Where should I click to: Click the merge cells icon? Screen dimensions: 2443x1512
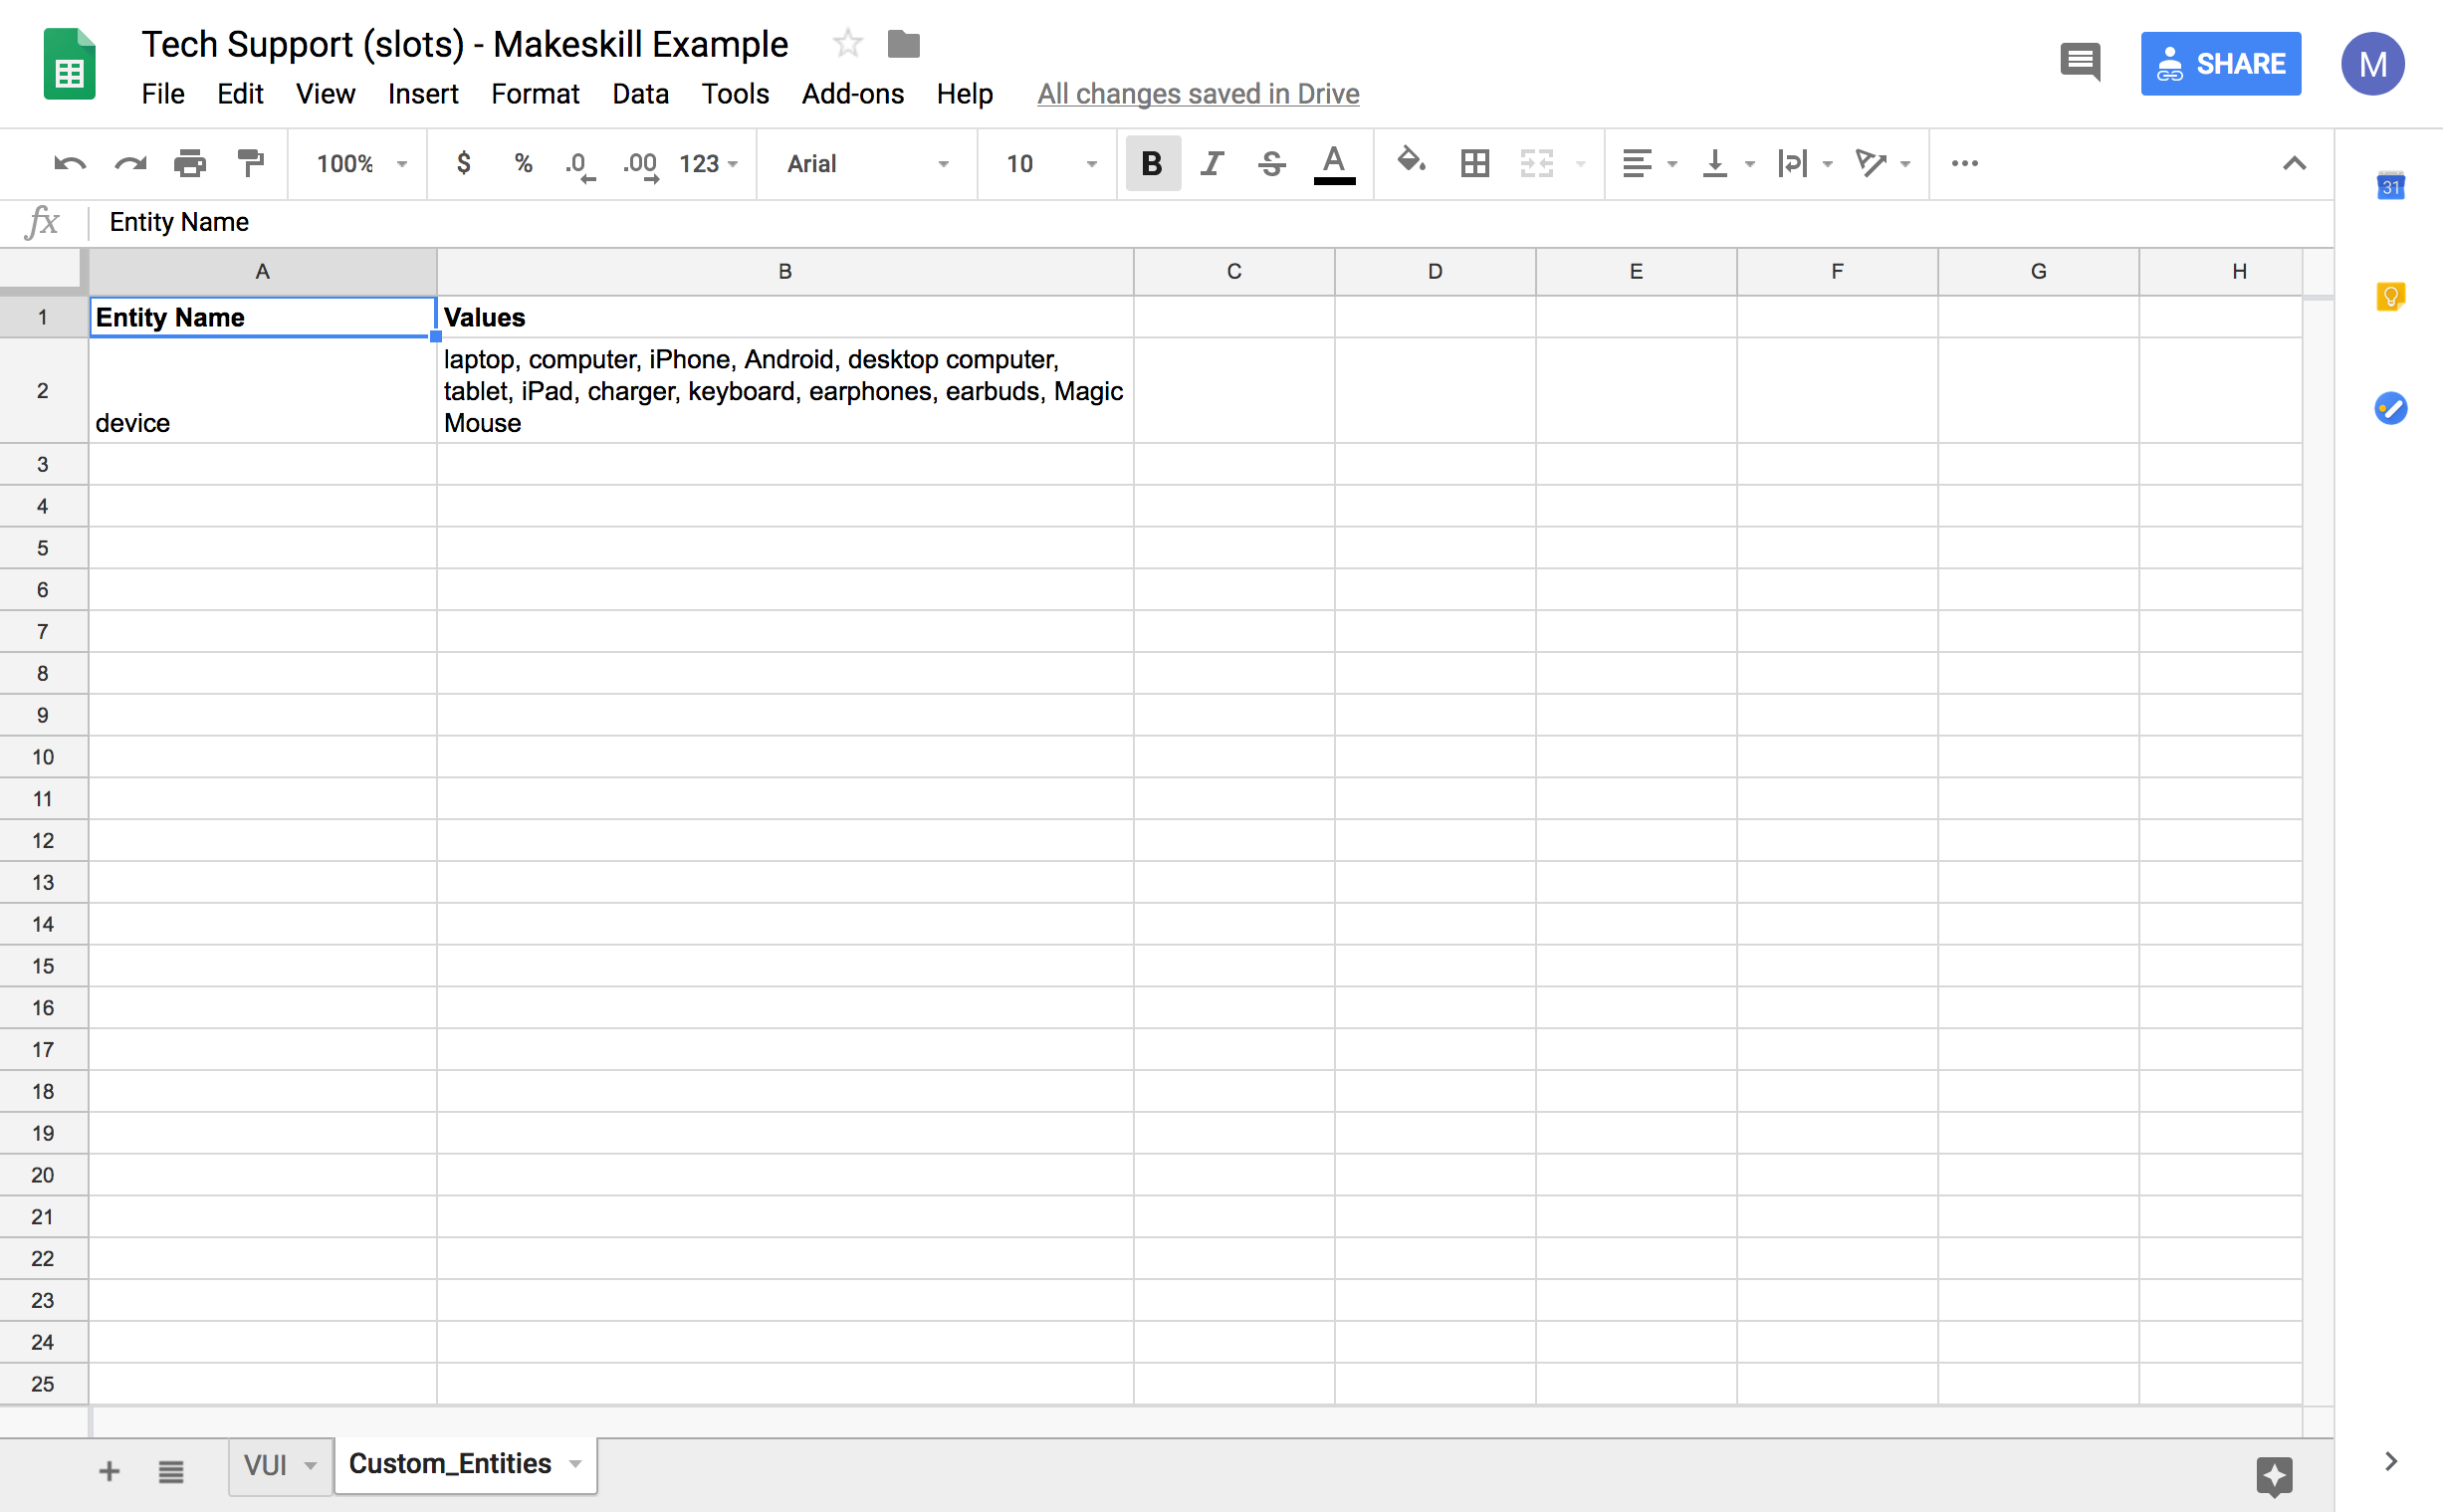click(x=1537, y=163)
